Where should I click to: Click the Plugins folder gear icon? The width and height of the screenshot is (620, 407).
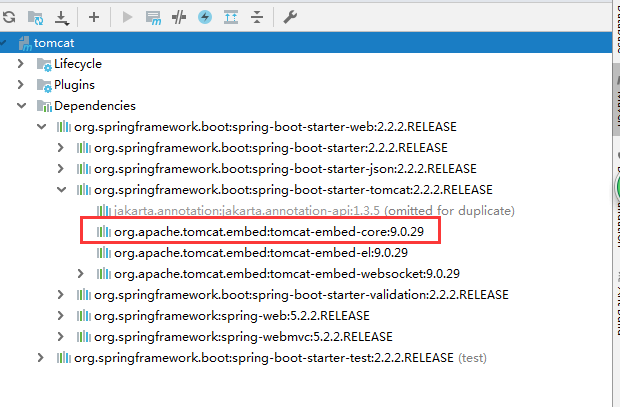[44, 85]
